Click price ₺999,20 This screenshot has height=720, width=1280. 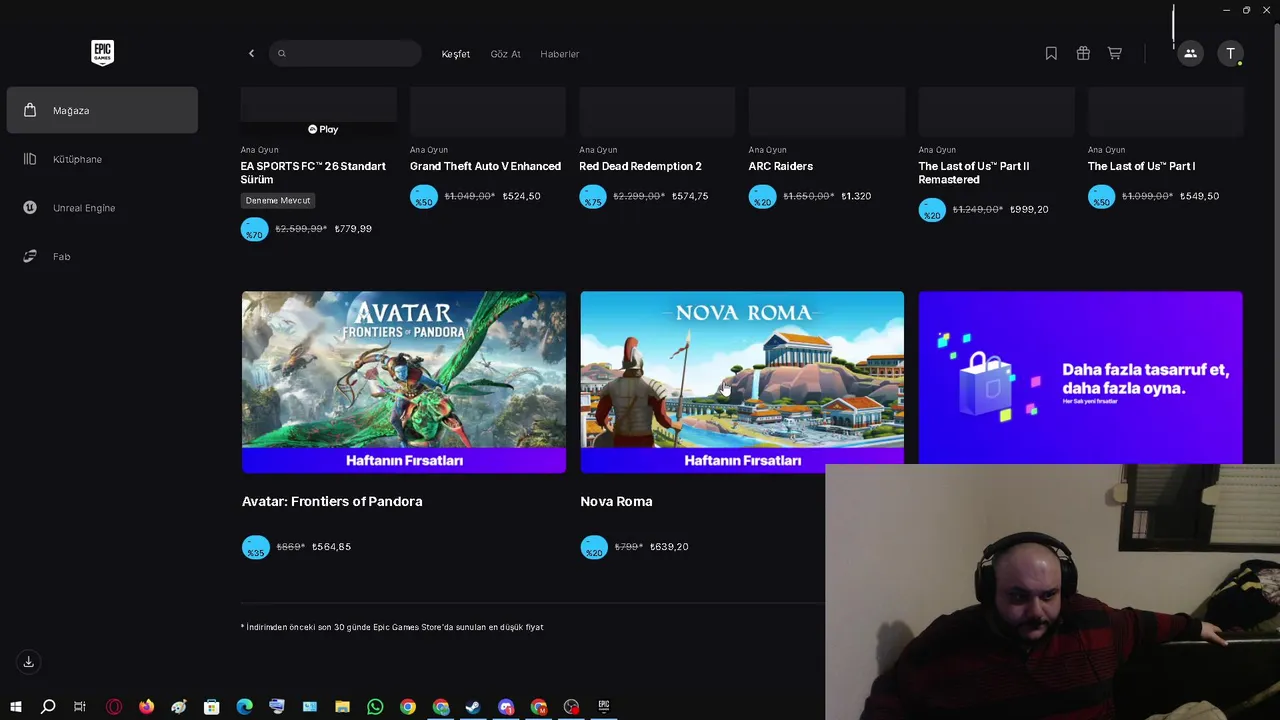pos(1029,210)
